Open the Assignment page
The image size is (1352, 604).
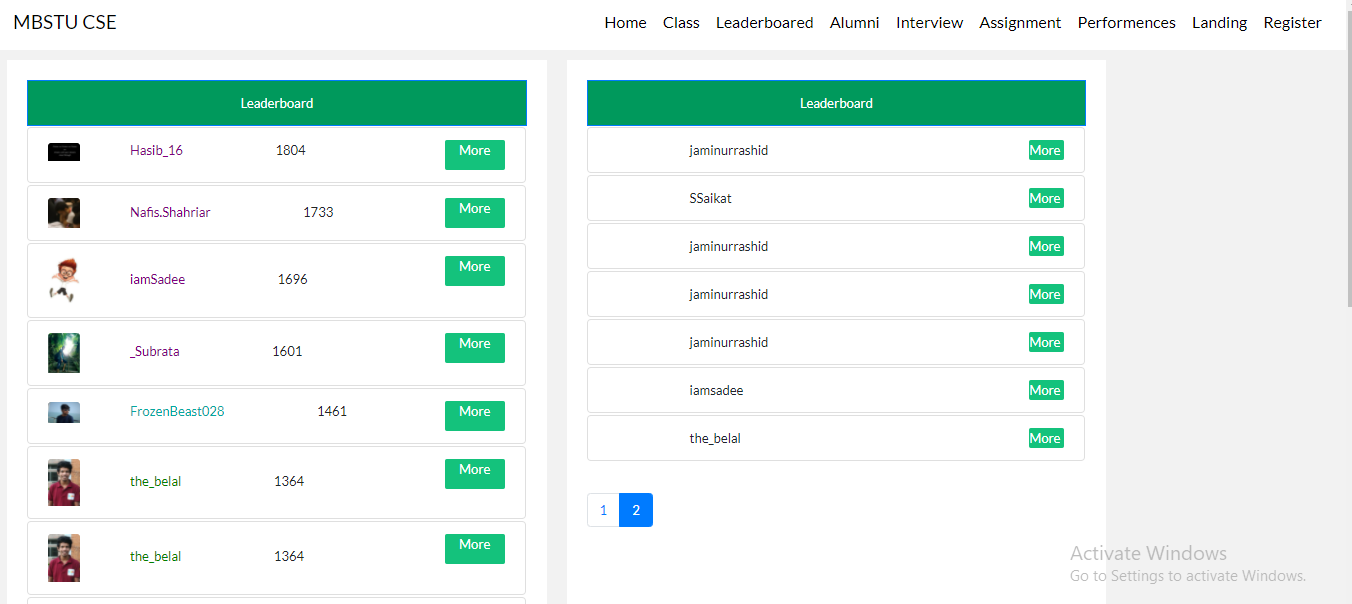click(1020, 22)
